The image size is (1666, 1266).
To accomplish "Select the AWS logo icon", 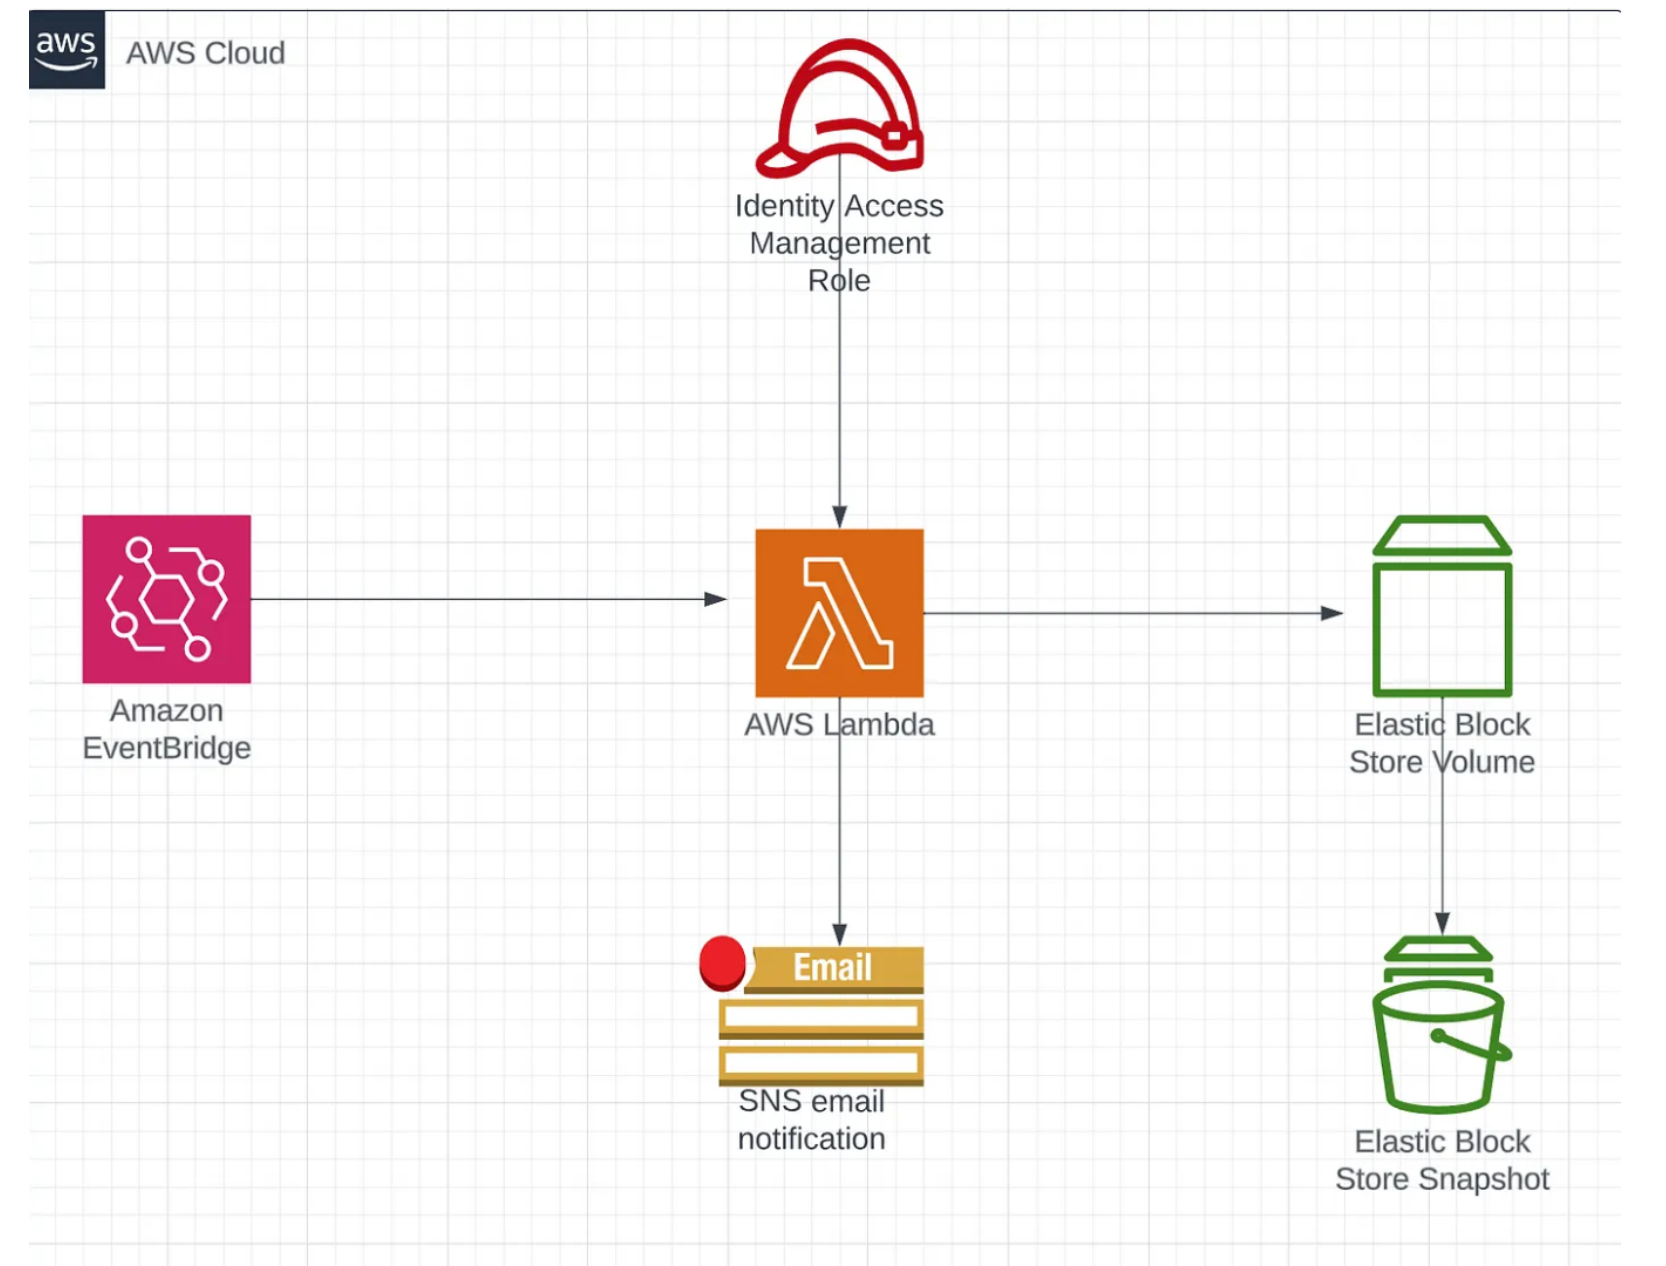I will click(67, 50).
